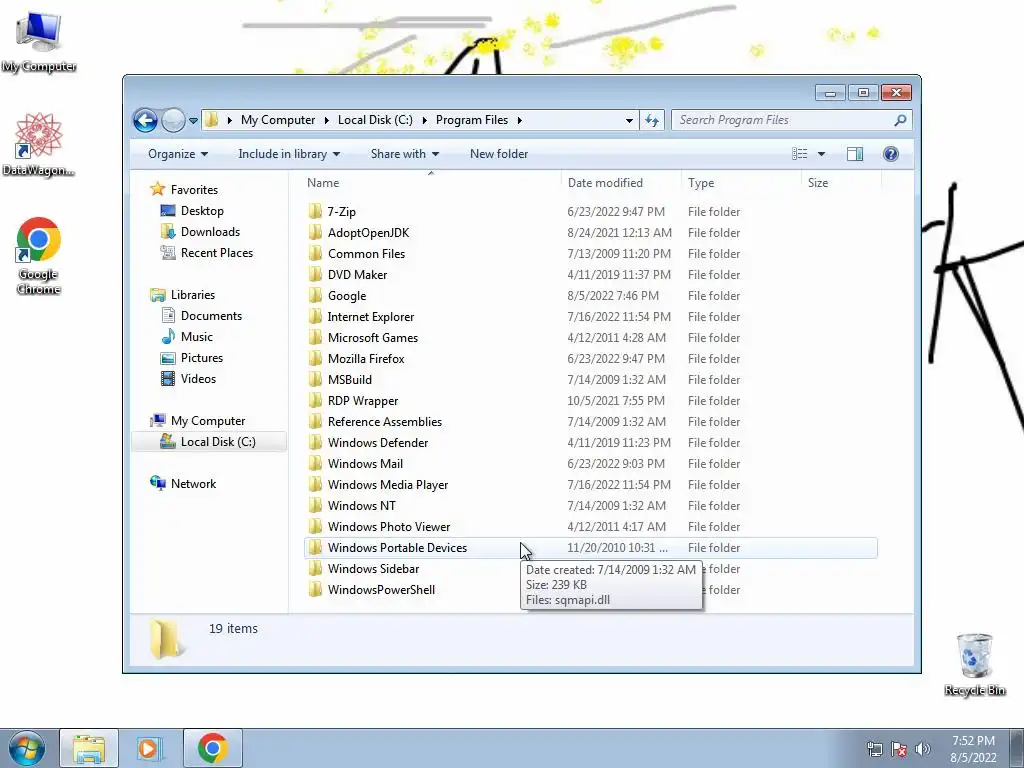1024x768 pixels.
Task: Open Recent Places under Favorites
Action: [x=216, y=253]
